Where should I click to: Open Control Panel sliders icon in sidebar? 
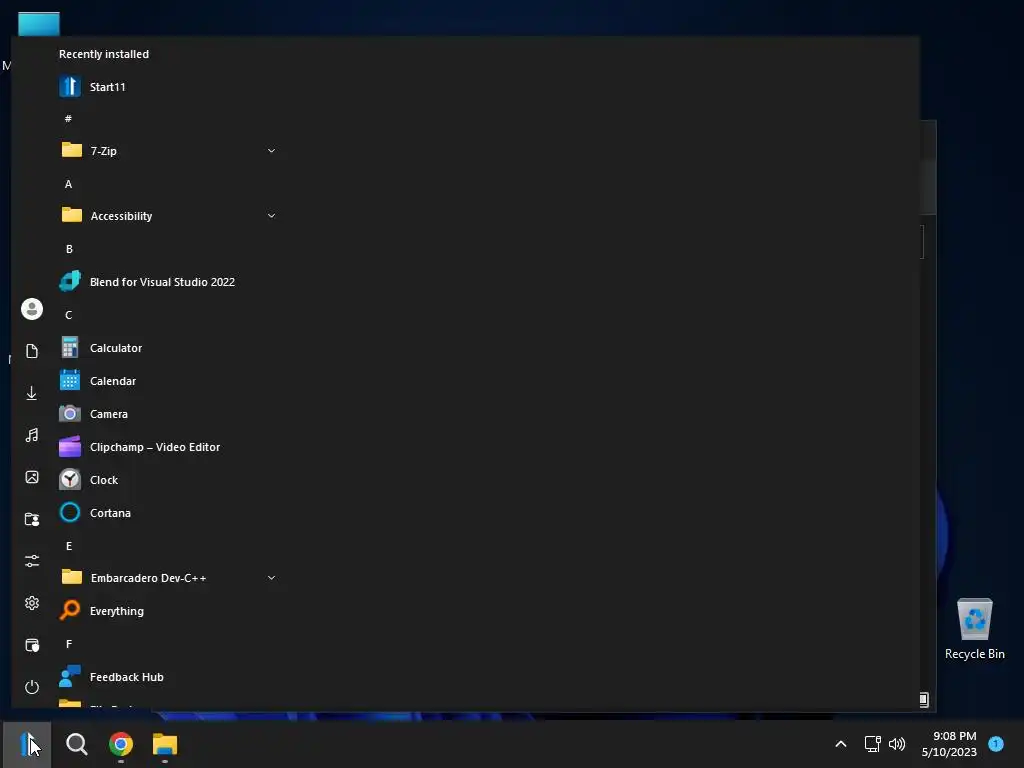coord(31,561)
